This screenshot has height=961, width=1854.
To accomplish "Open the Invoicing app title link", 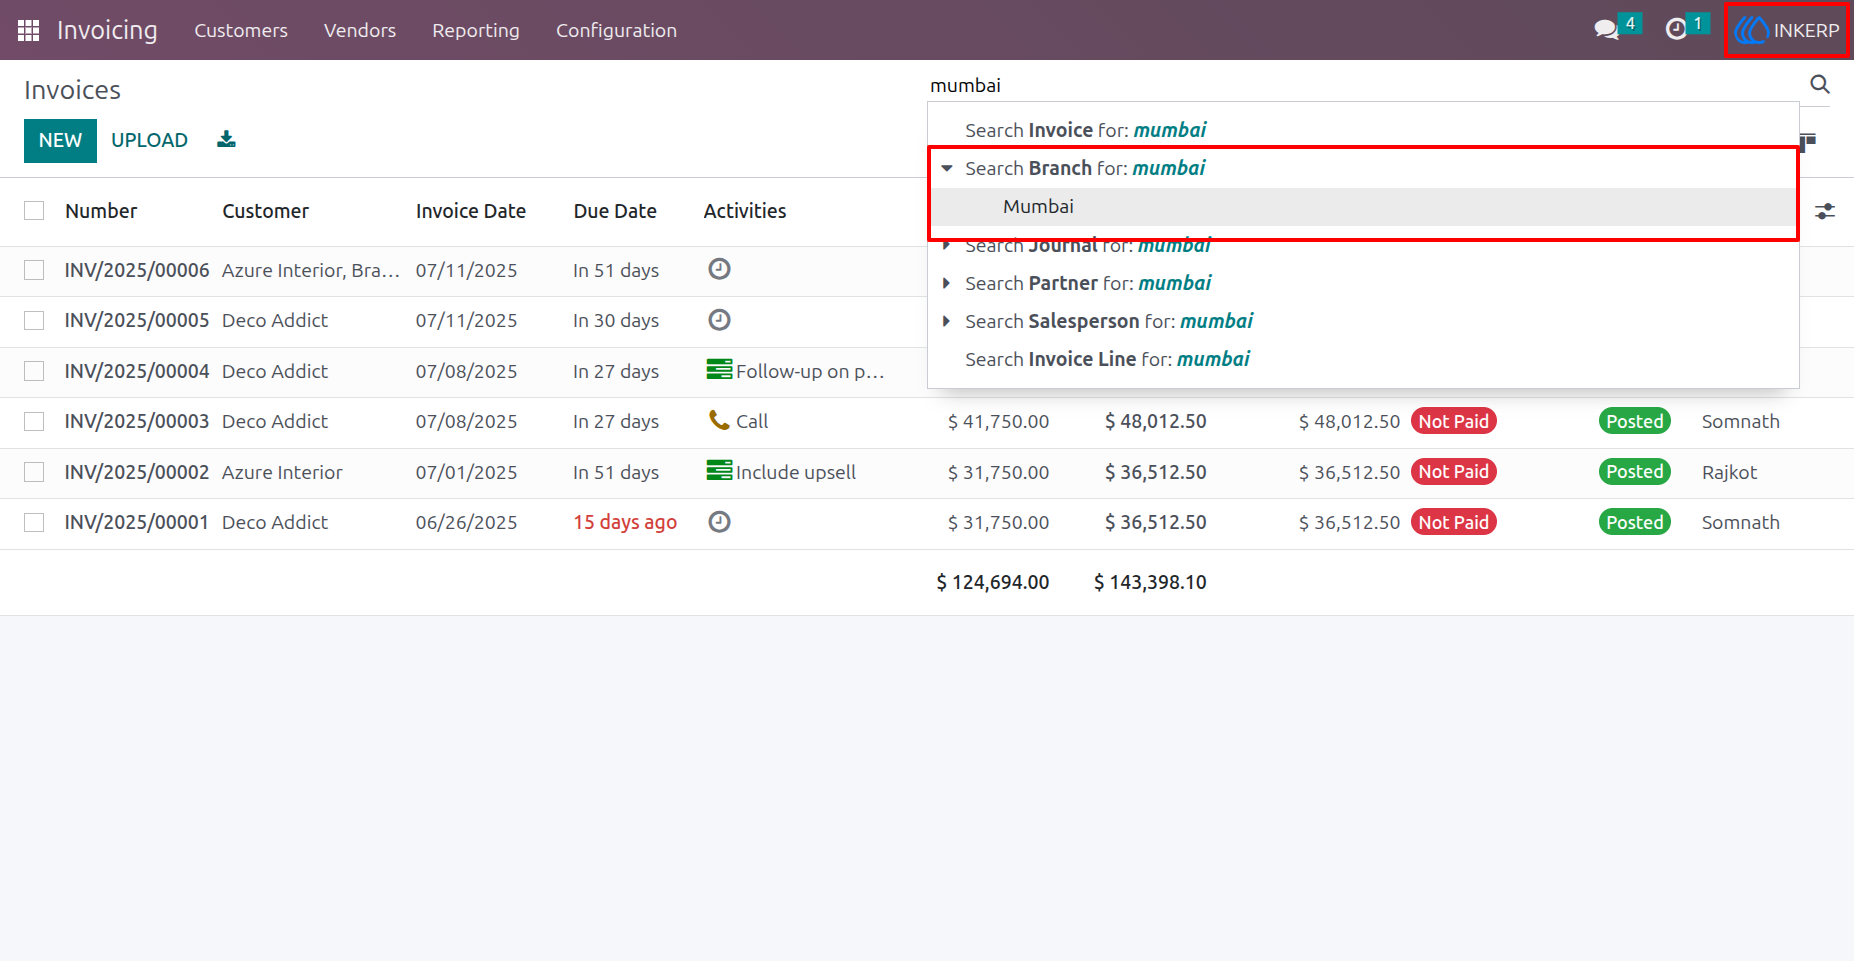I will click(x=107, y=30).
